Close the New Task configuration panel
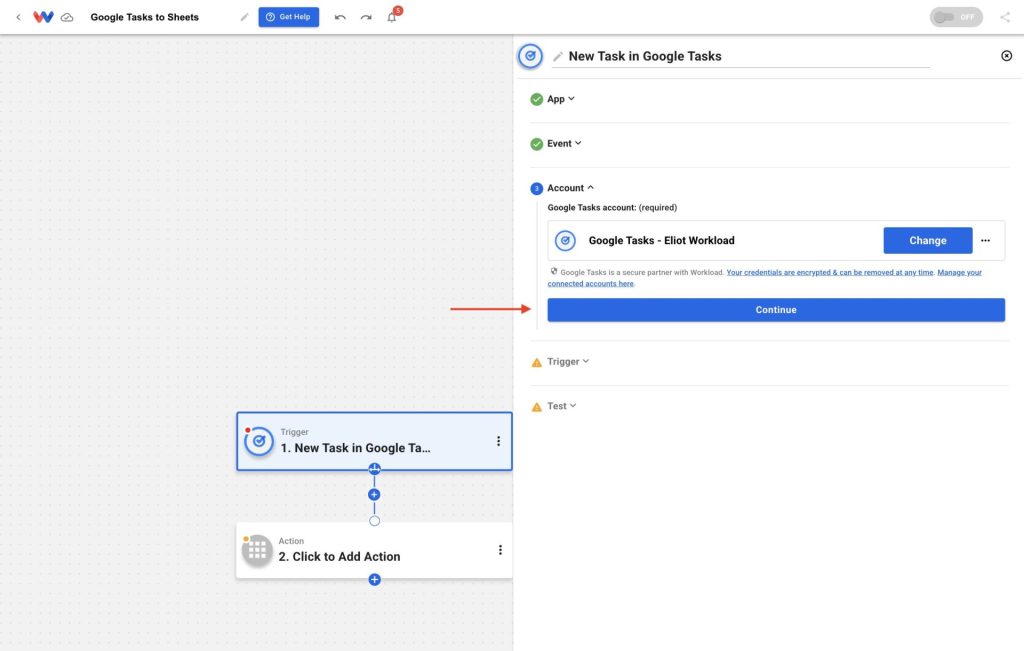This screenshot has width=1024, height=651. click(x=1006, y=56)
